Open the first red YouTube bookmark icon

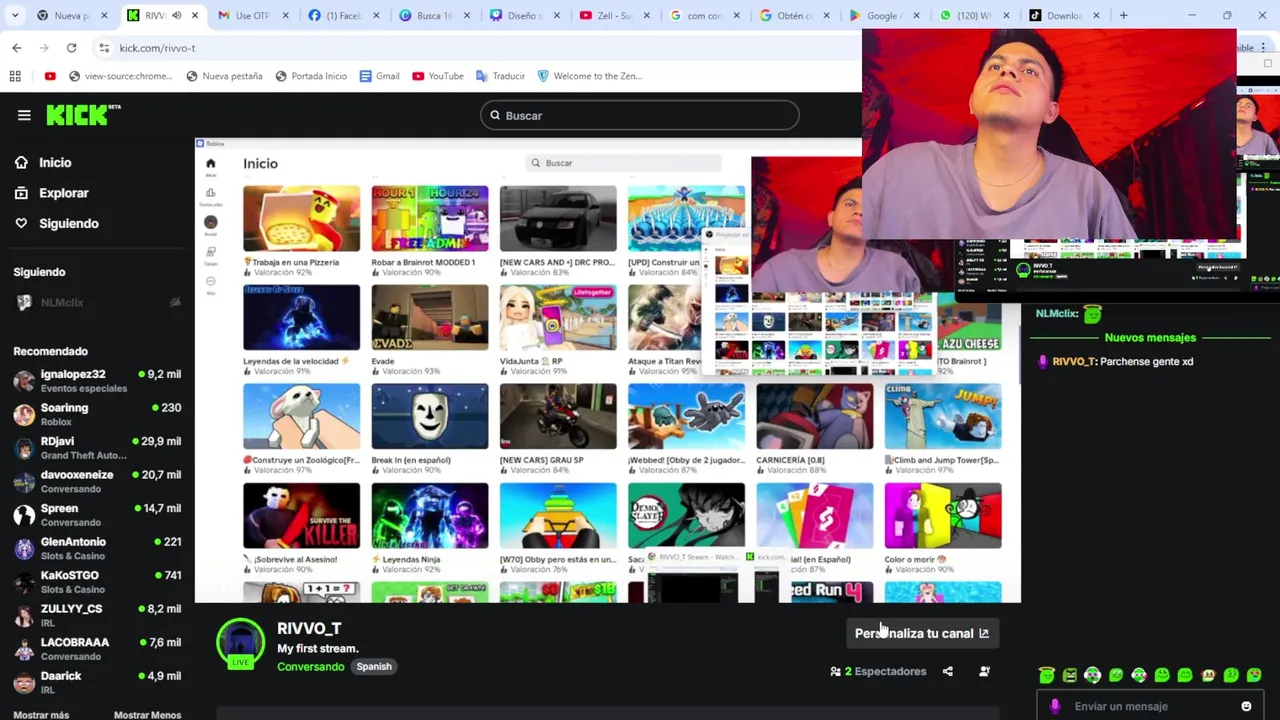[x=50, y=76]
